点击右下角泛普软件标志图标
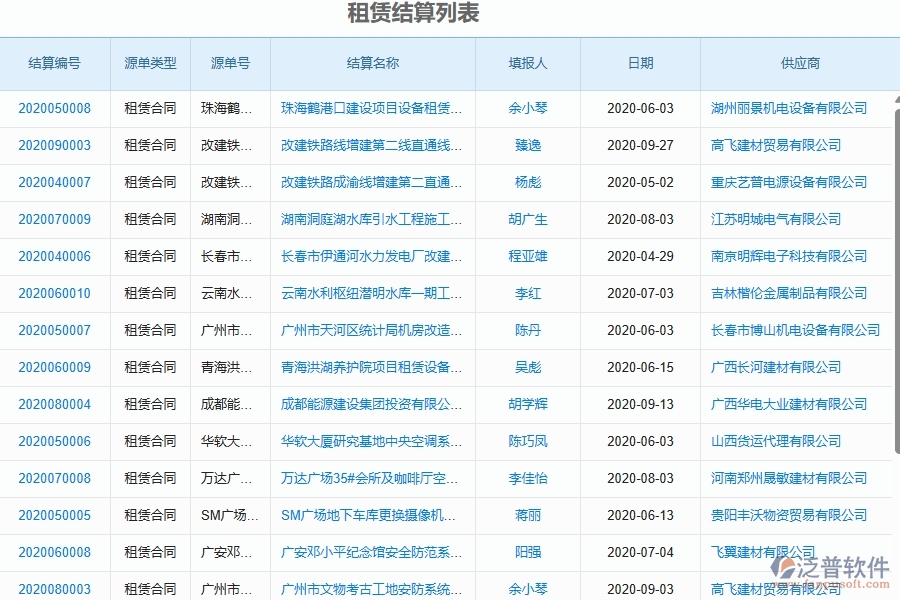The height and width of the screenshot is (600, 900). (786, 567)
